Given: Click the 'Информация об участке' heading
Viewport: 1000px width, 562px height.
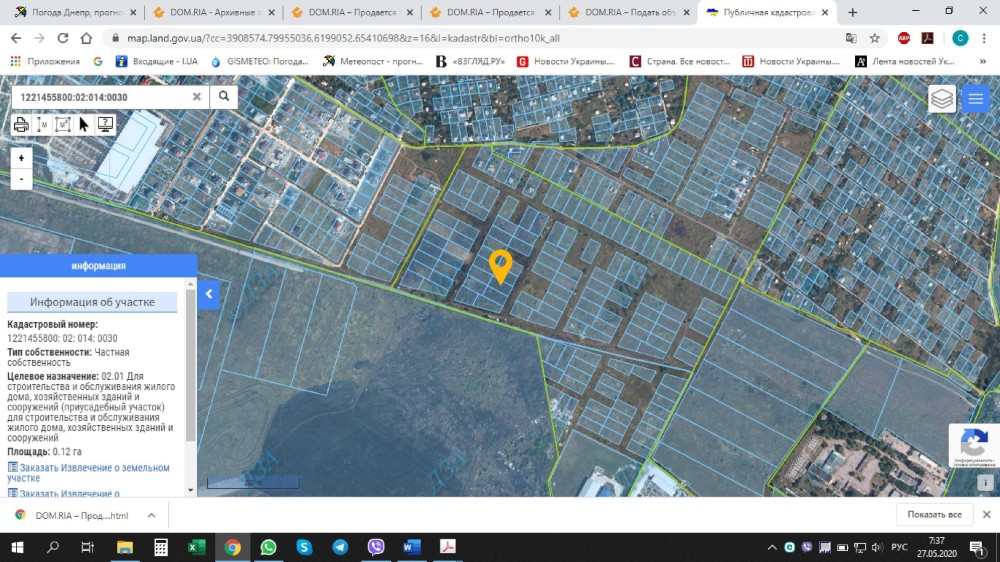Looking at the screenshot, I should (x=92, y=302).
